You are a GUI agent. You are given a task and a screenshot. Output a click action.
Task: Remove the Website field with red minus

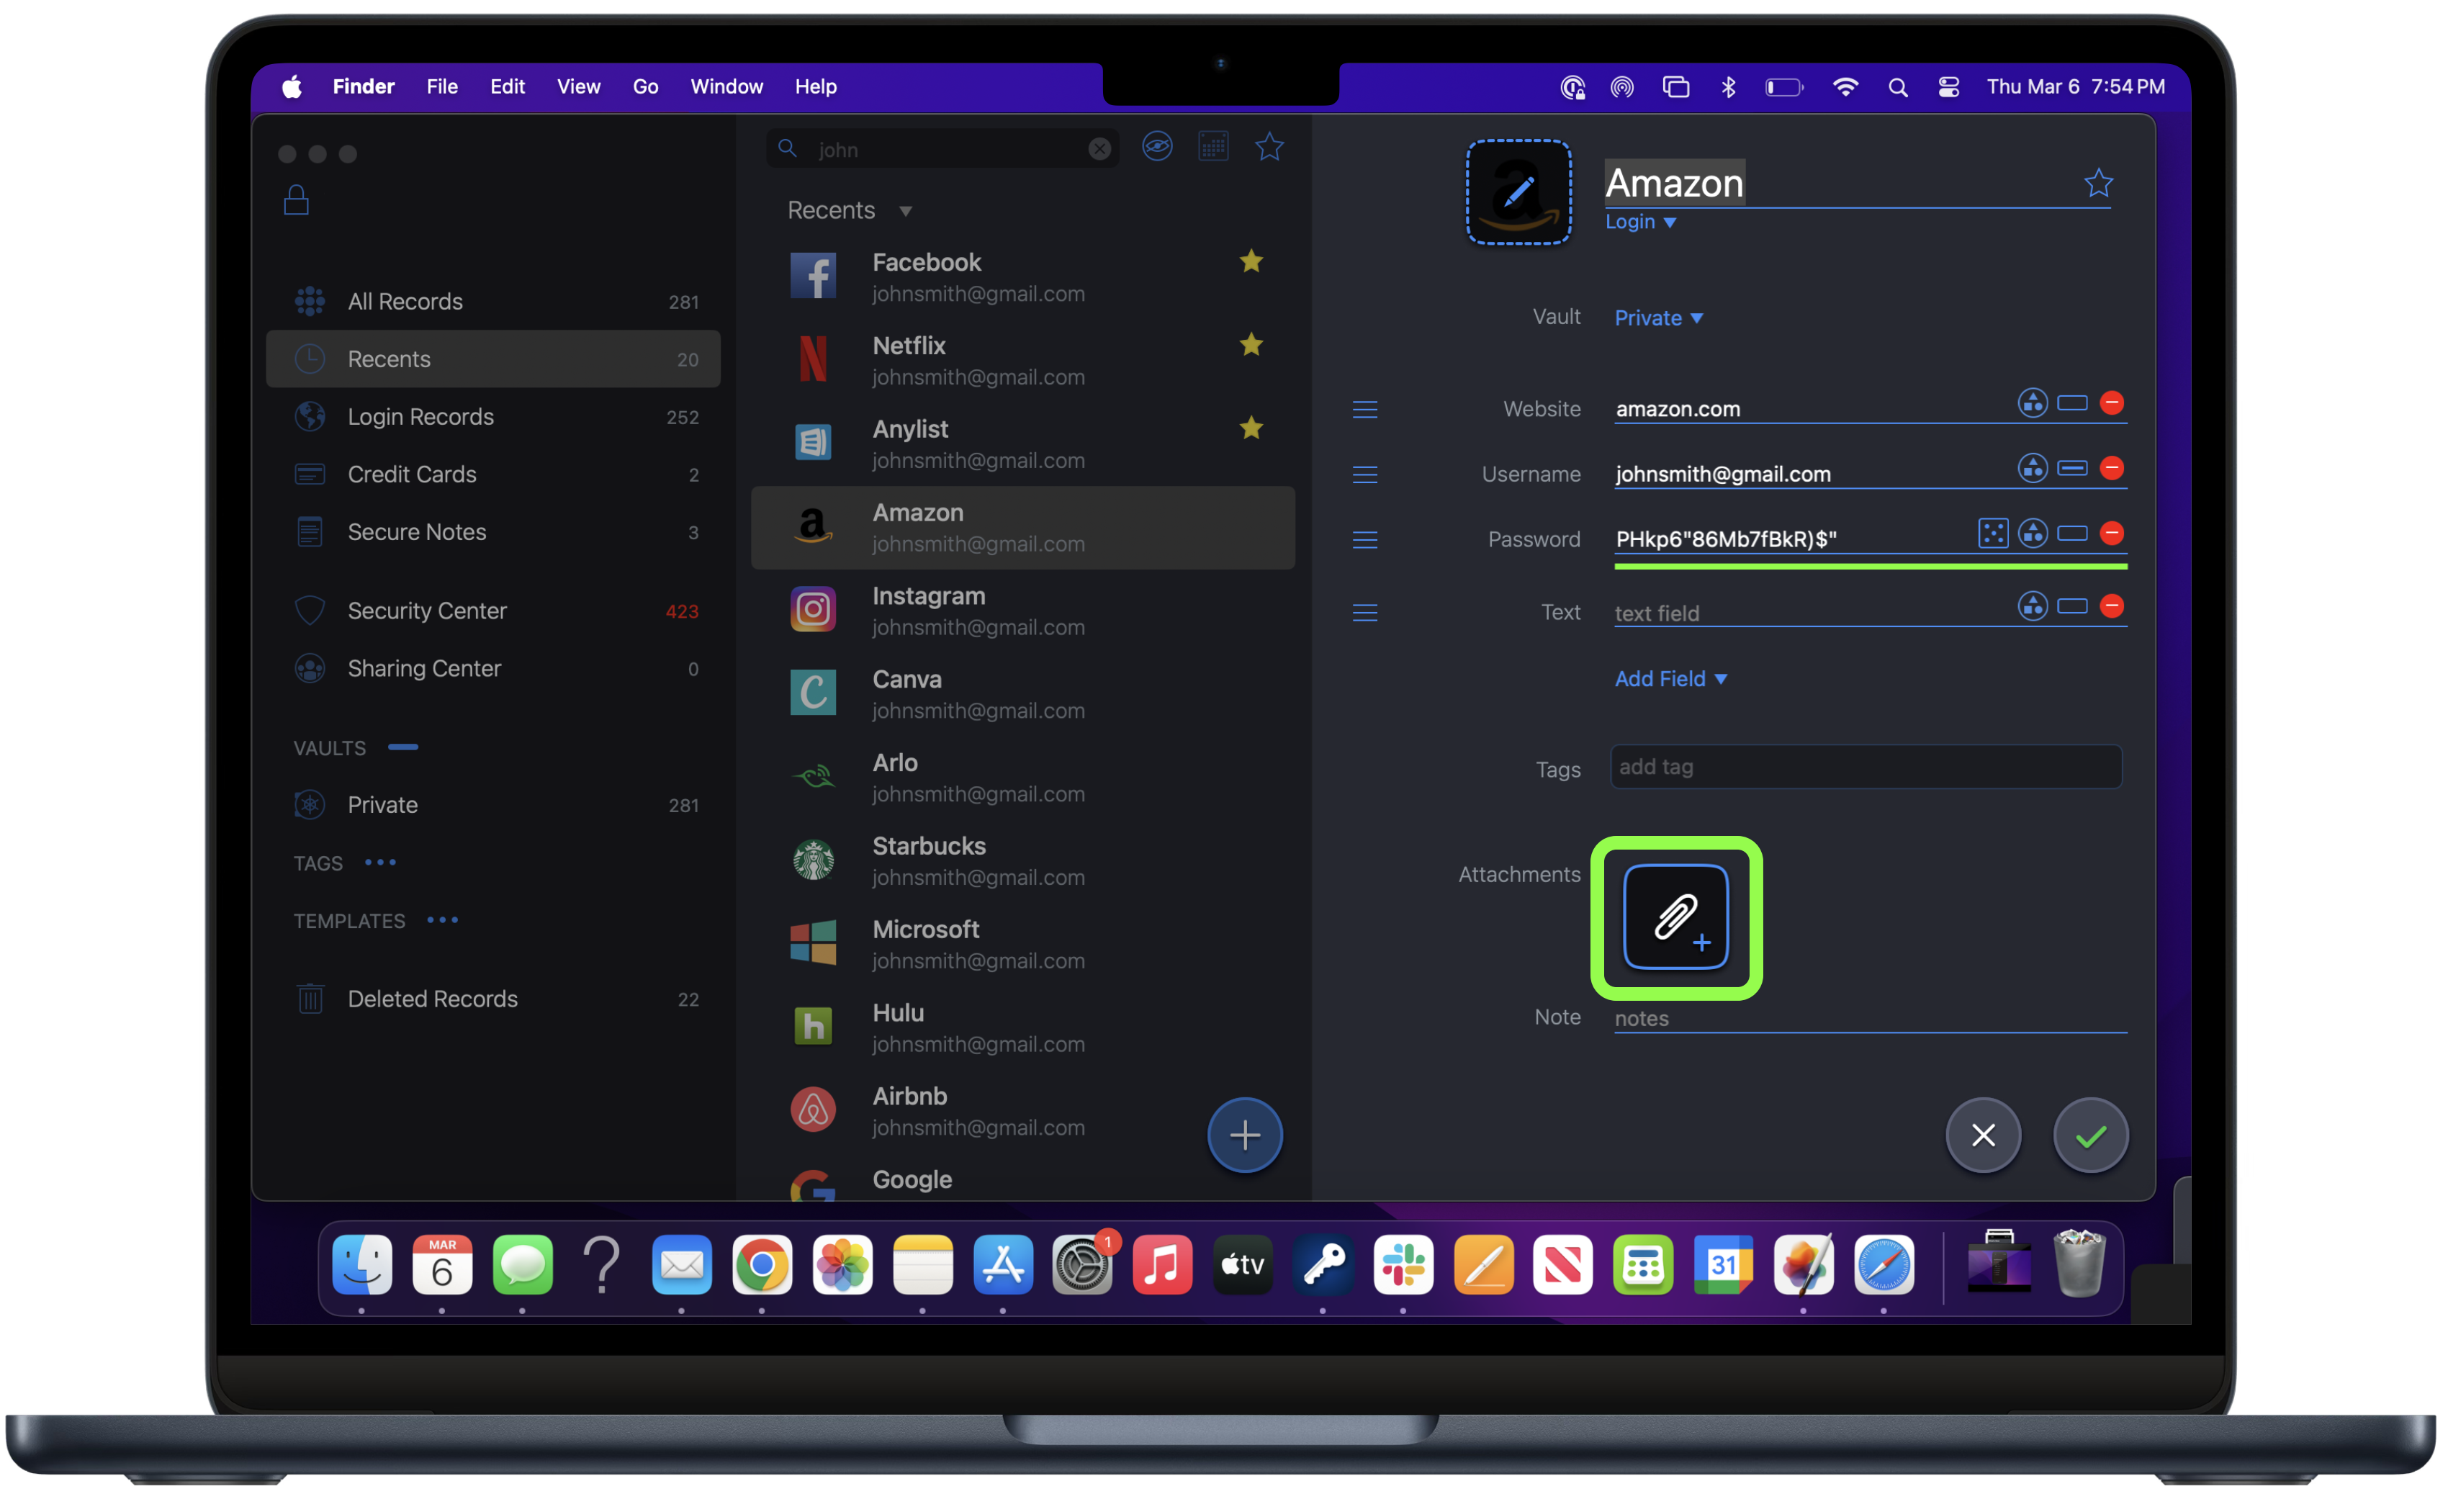pos(2112,403)
